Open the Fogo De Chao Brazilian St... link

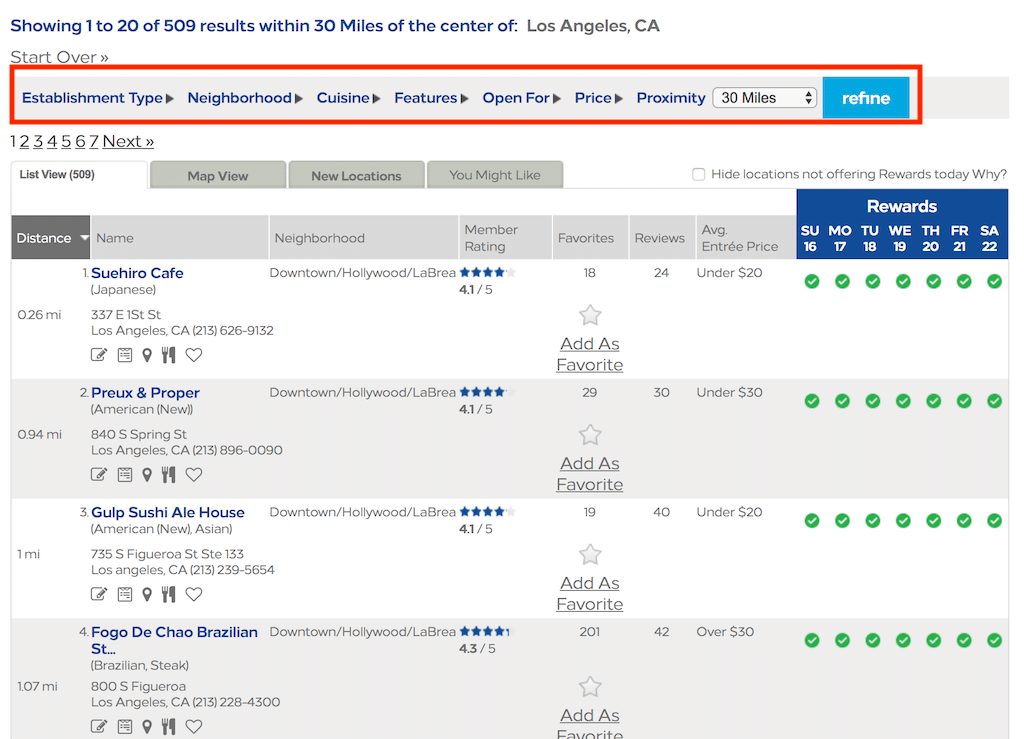click(x=174, y=640)
